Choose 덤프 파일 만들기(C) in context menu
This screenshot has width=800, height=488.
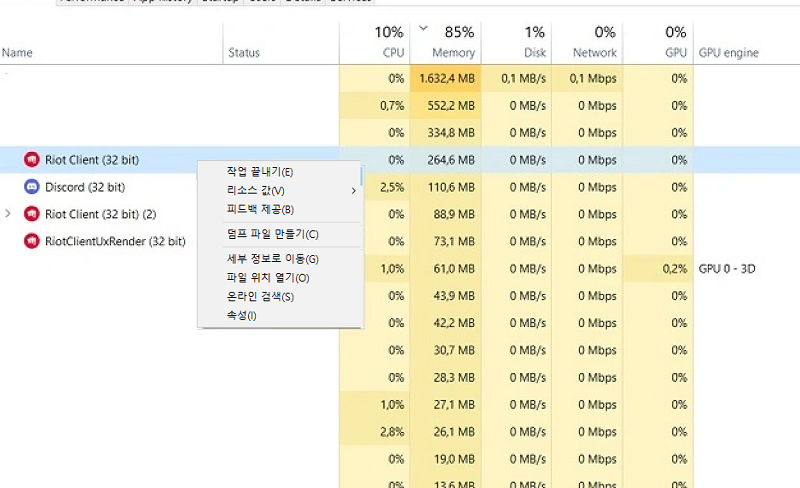pos(272,234)
